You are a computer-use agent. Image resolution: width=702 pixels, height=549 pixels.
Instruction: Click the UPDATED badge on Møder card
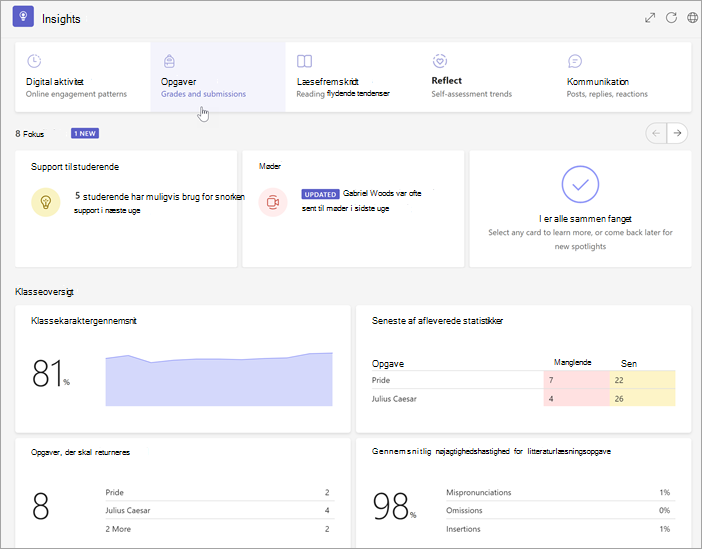point(320,194)
